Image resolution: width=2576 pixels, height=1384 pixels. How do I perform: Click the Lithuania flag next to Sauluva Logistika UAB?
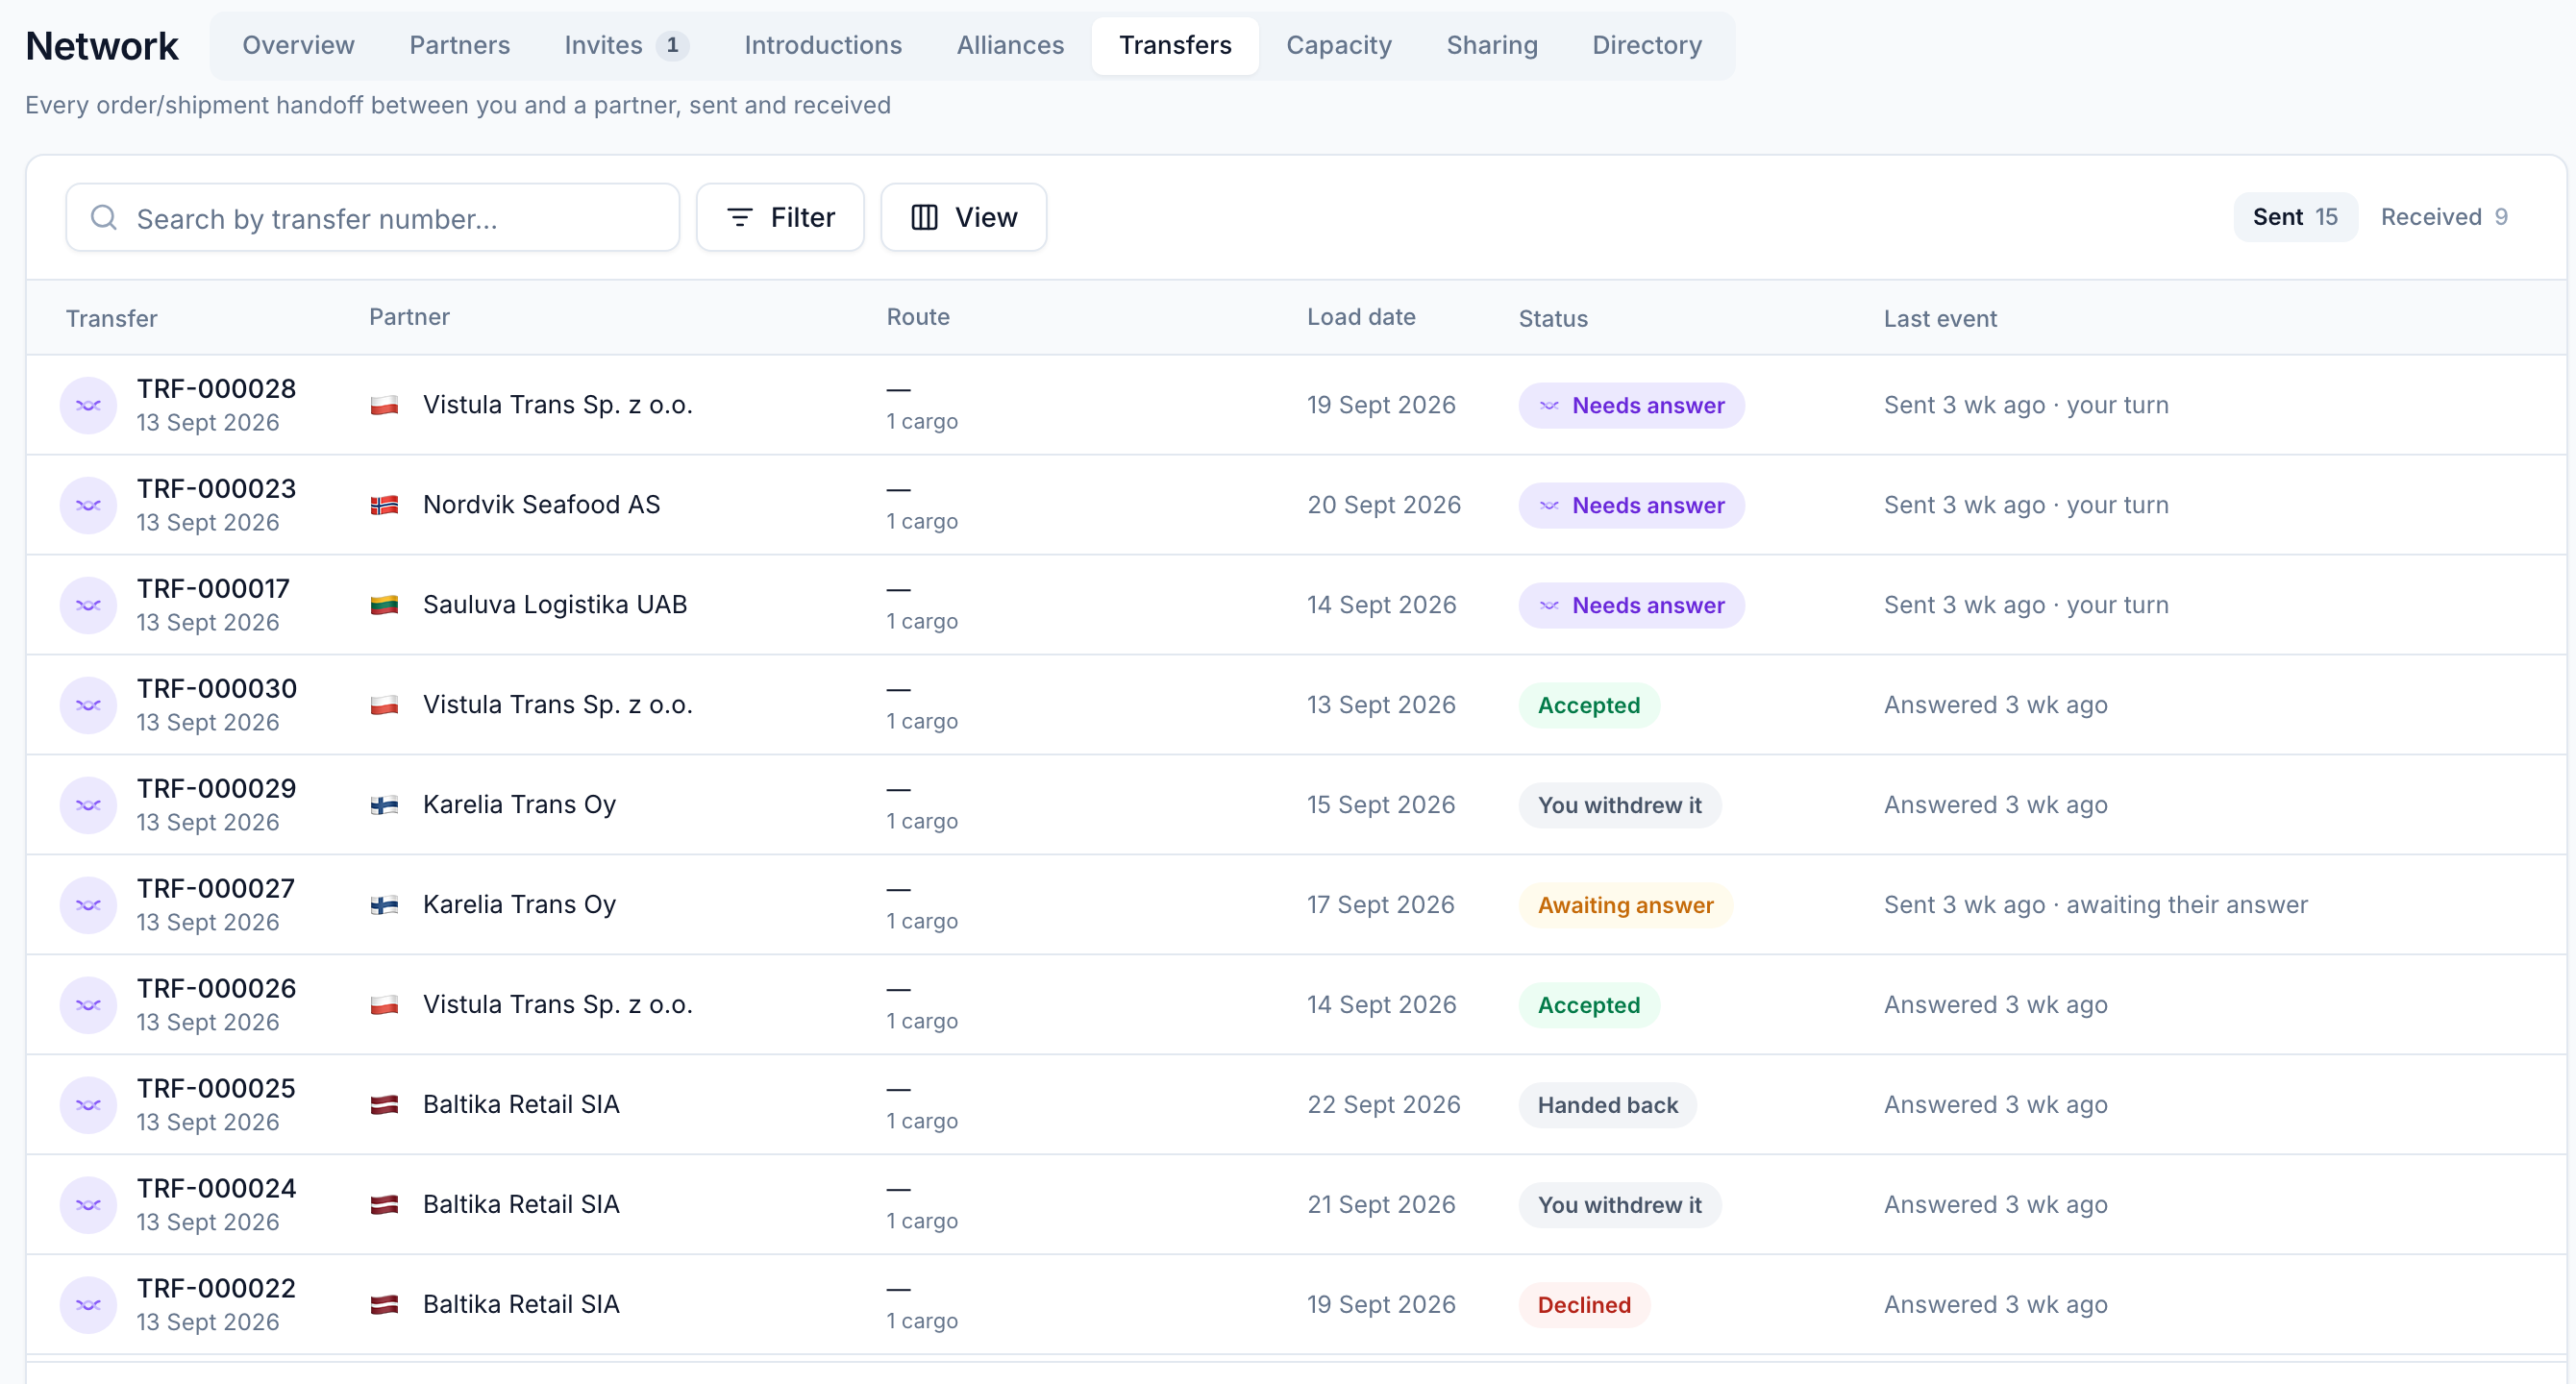click(384, 605)
